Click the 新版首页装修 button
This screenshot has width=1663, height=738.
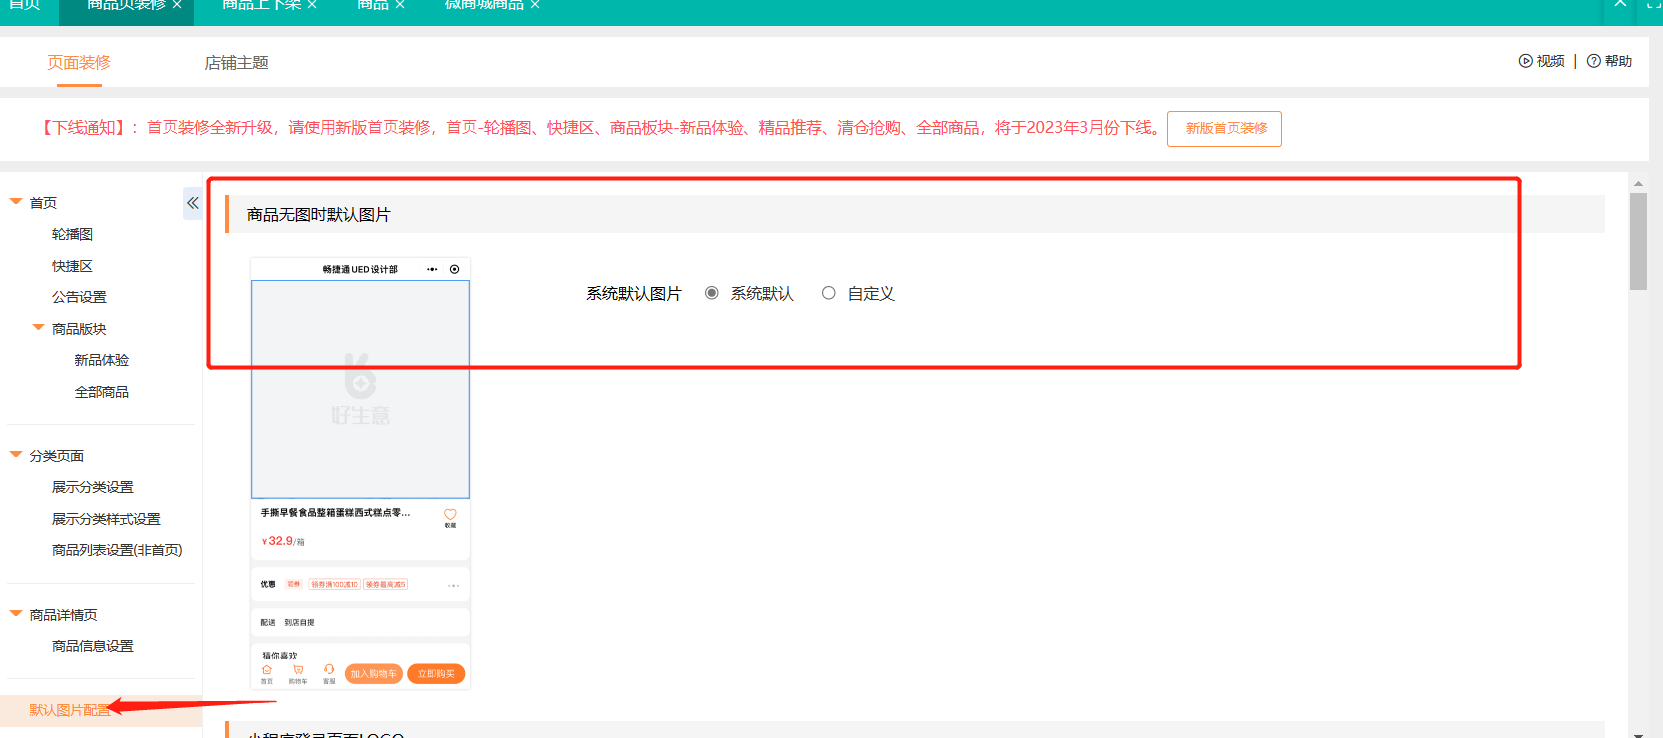[1224, 128]
